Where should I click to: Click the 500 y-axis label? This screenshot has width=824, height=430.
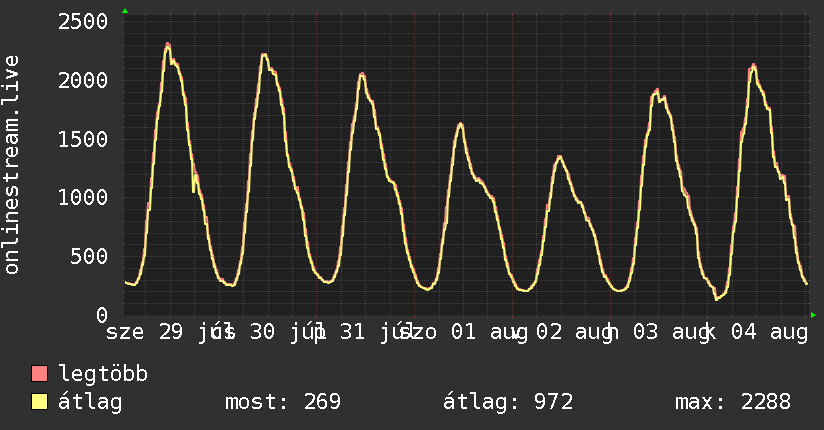pos(89,257)
